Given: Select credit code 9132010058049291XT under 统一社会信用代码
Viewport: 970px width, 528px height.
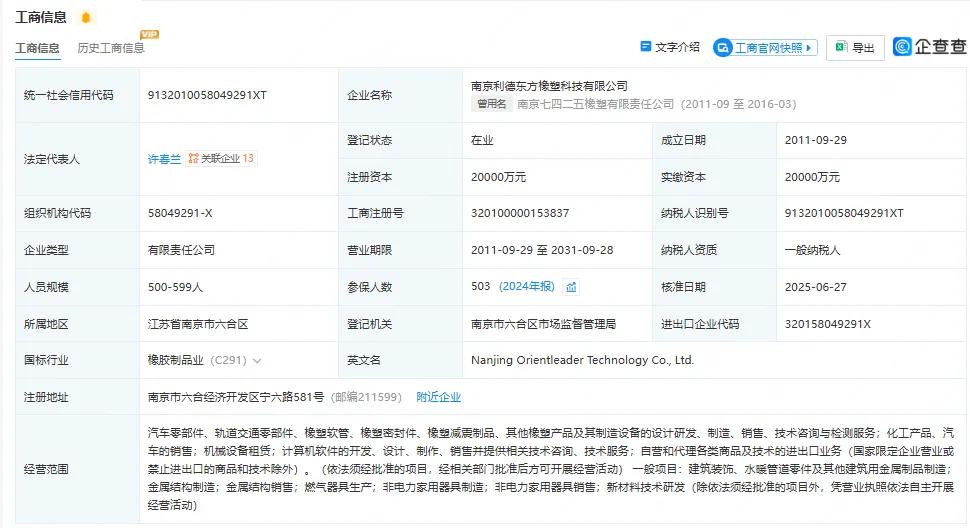Looking at the screenshot, I should click(x=207, y=95).
